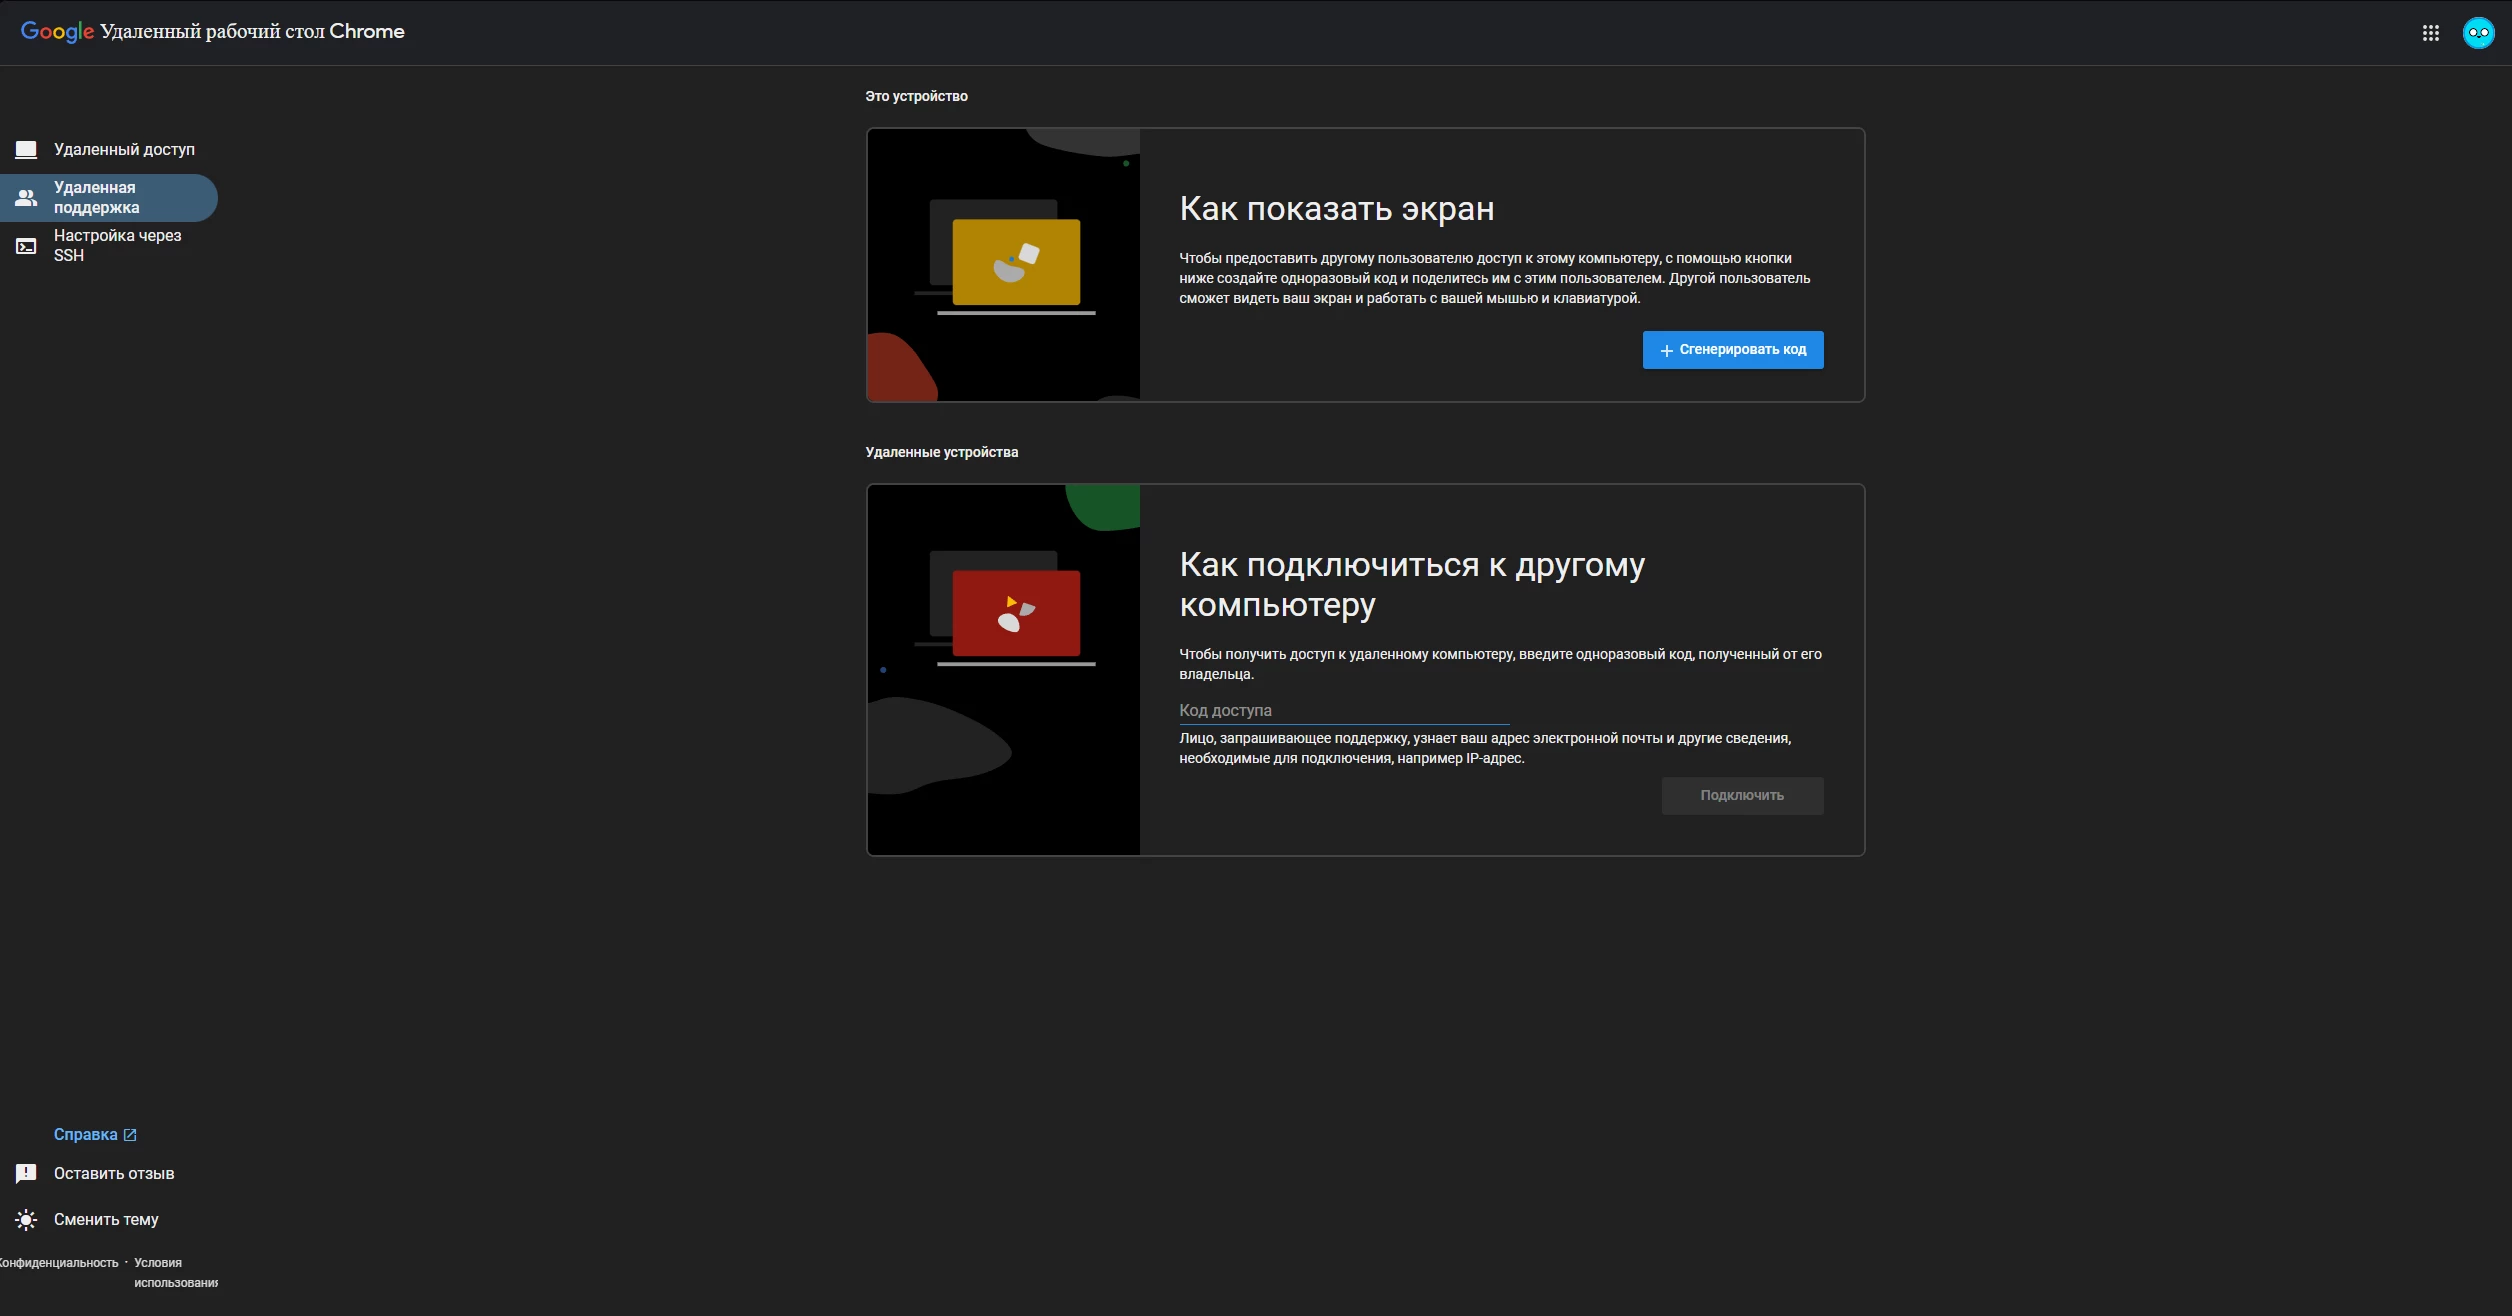Click the account avatar icon
This screenshot has width=2512, height=1316.
[2478, 33]
